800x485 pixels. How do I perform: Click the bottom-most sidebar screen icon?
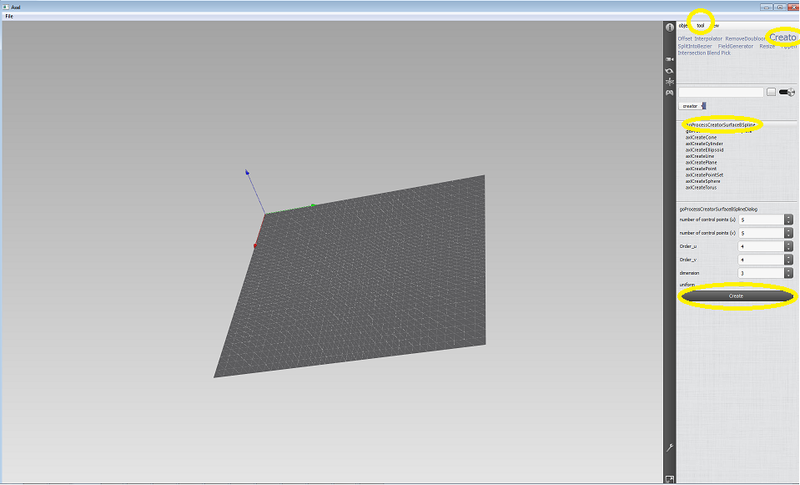tap(670, 479)
